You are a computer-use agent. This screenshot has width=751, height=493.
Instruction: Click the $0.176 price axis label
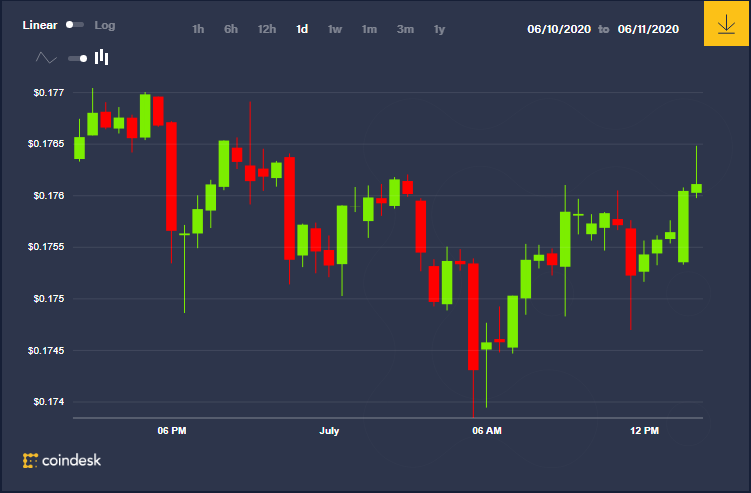pos(48,195)
